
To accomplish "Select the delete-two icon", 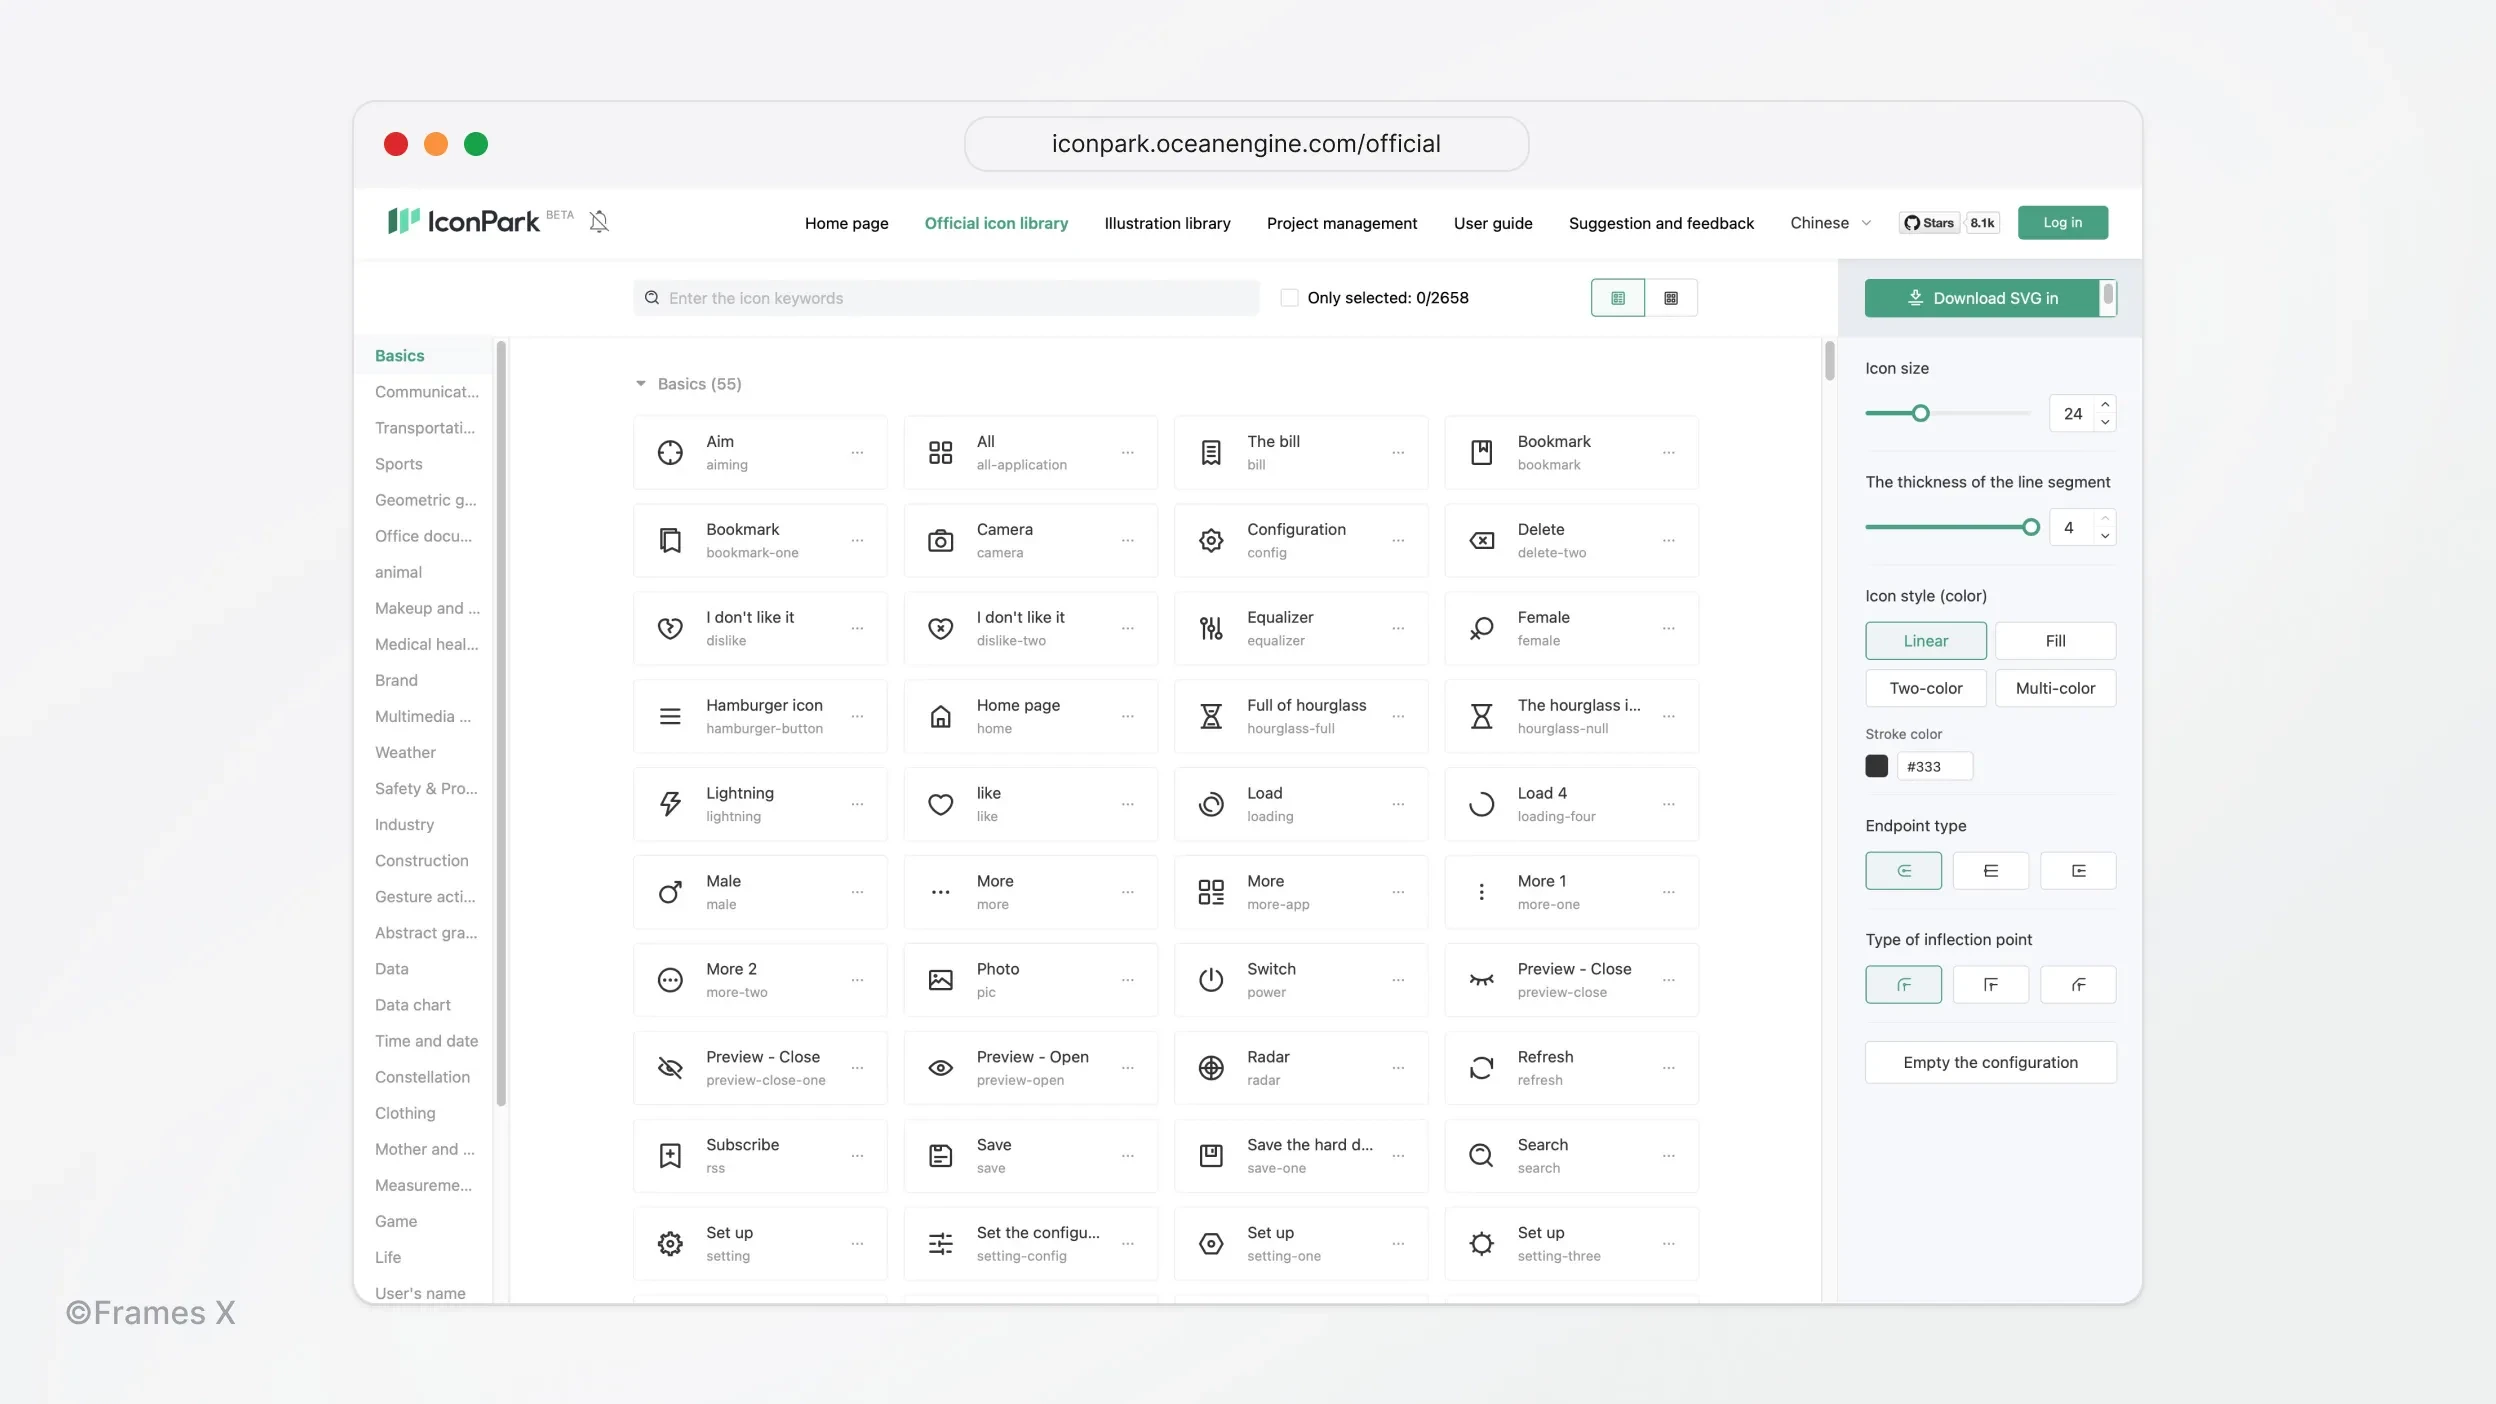I will (x=1481, y=540).
